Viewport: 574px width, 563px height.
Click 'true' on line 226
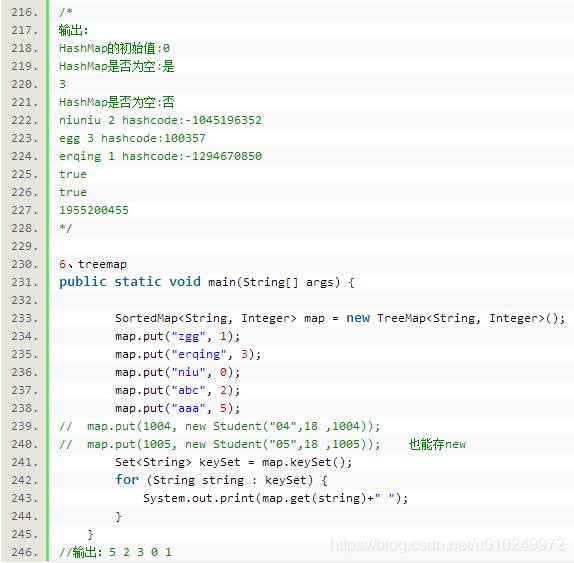point(73,192)
